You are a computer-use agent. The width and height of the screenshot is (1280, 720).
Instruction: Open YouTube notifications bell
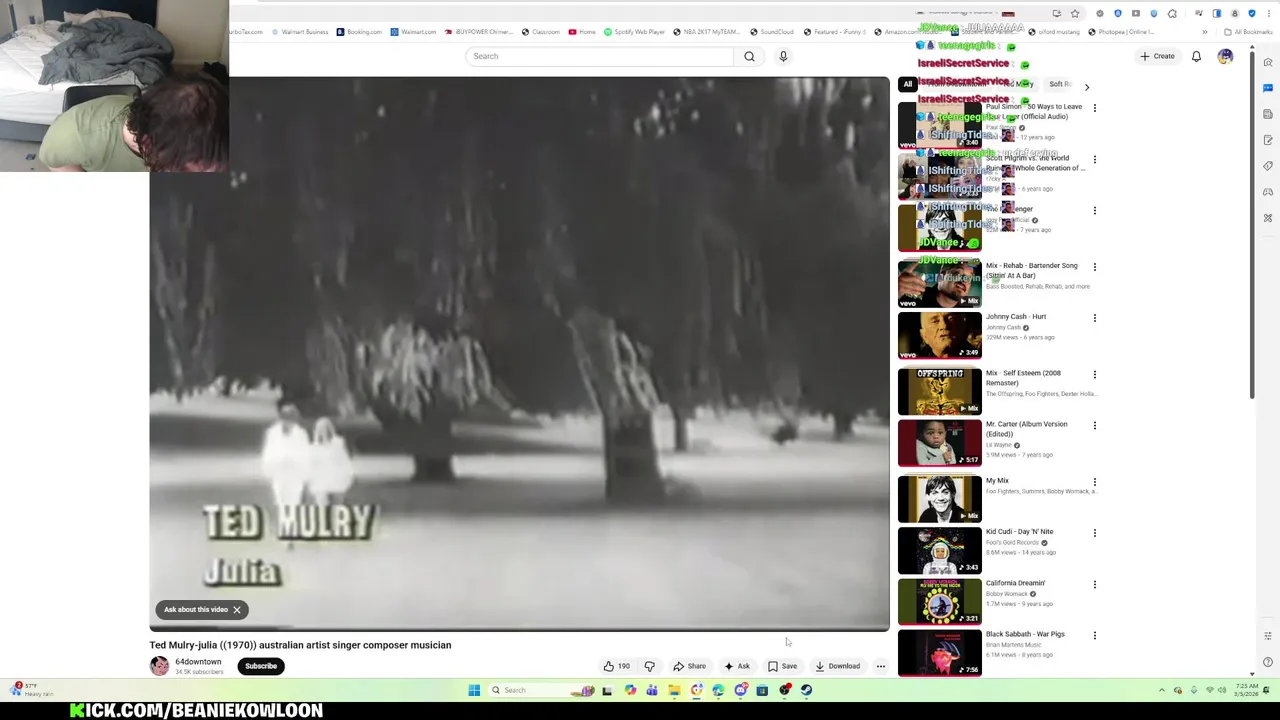click(x=1196, y=56)
